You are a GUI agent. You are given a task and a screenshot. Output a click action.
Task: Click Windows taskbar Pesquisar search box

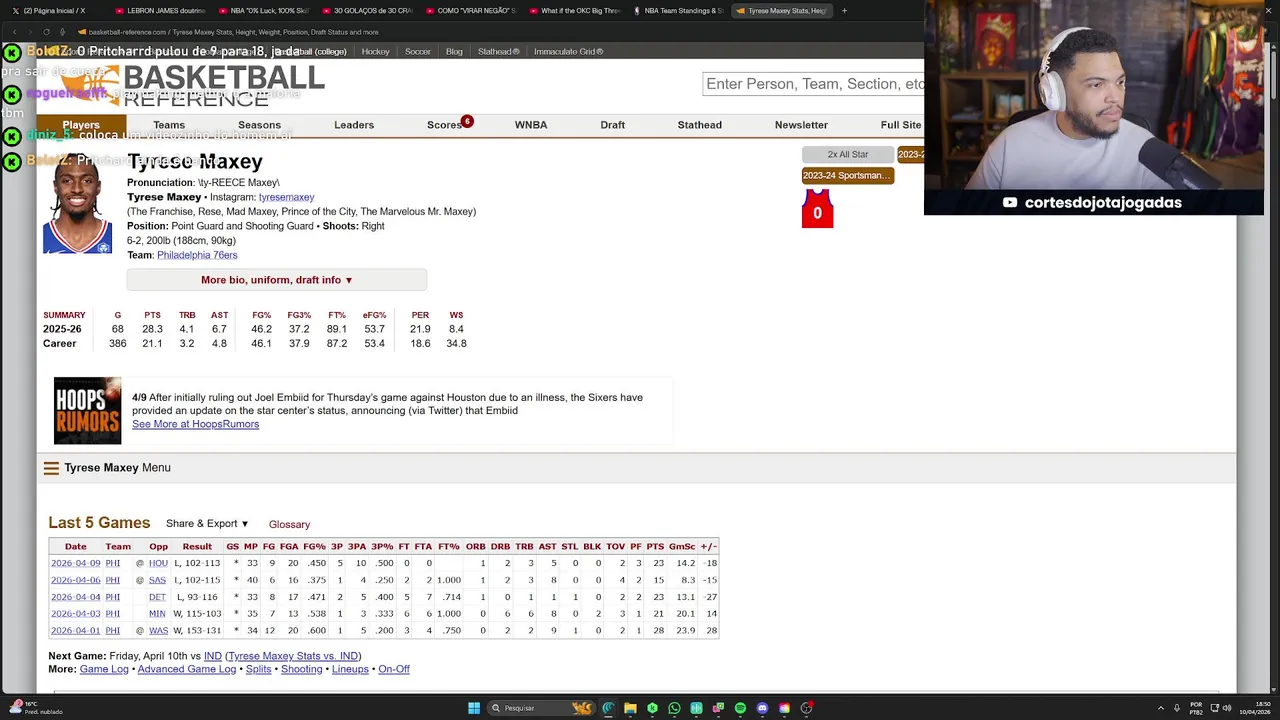click(540, 708)
